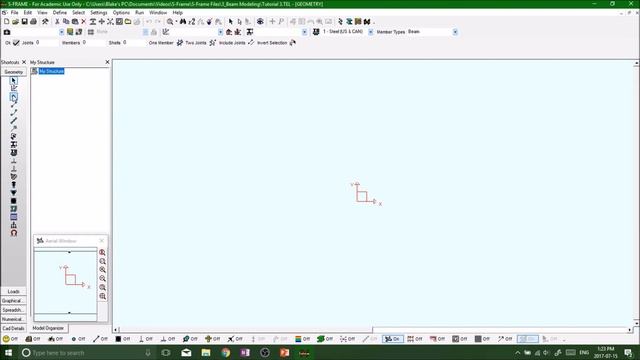The width and height of the screenshot is (640, 360).
Task: Click the Open folder toolbar icon
Action: pos(16,22)
